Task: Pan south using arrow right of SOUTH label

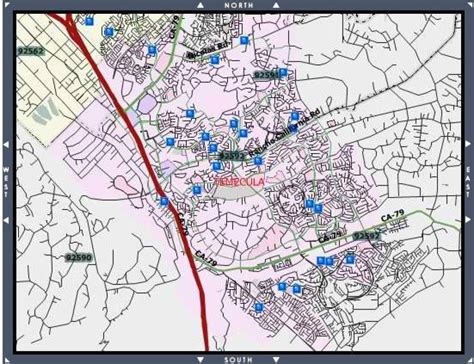Action: coord(276,360)
